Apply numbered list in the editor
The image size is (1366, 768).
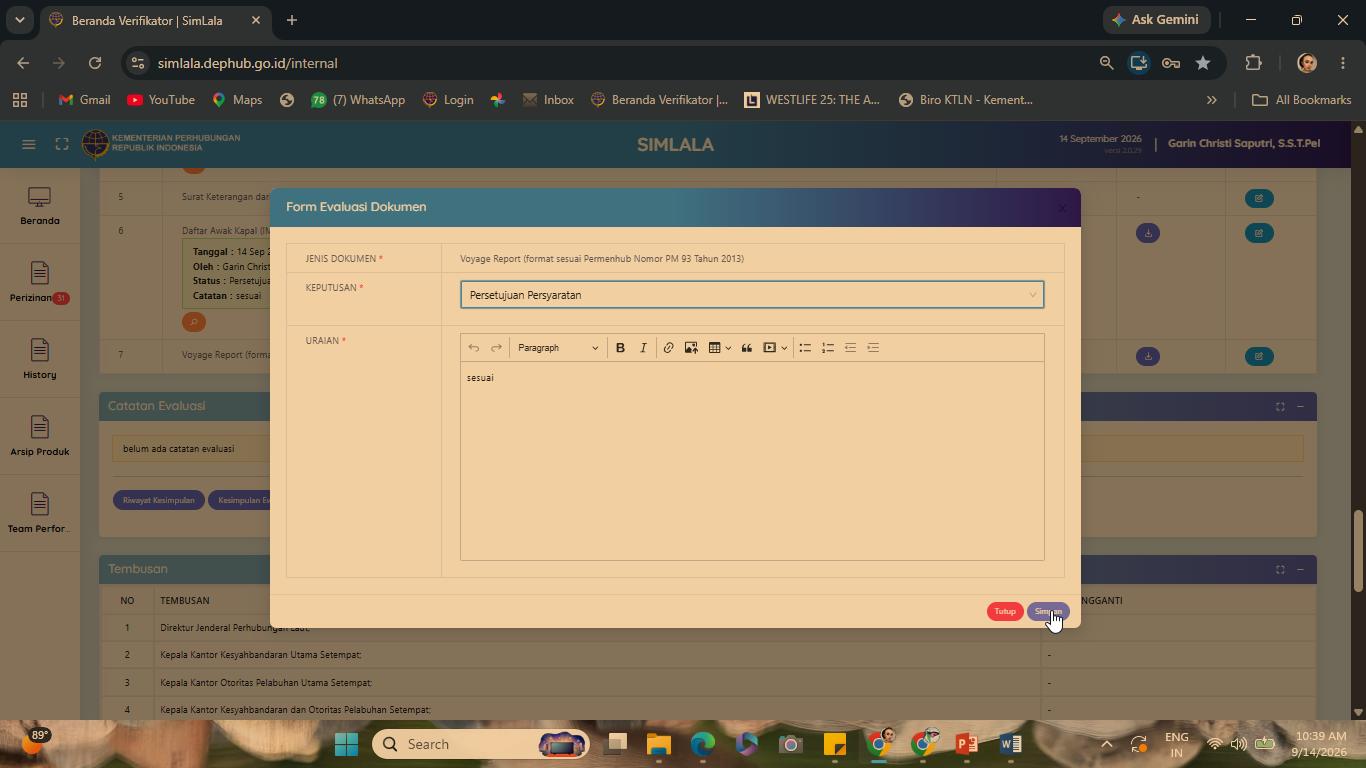click(x=828, y=348)
